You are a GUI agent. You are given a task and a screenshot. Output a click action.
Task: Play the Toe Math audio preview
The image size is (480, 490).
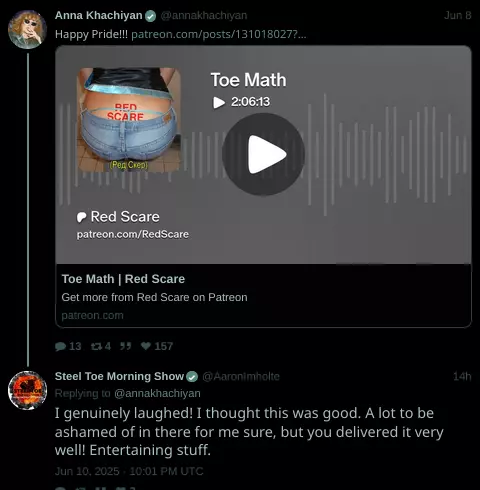263,154
